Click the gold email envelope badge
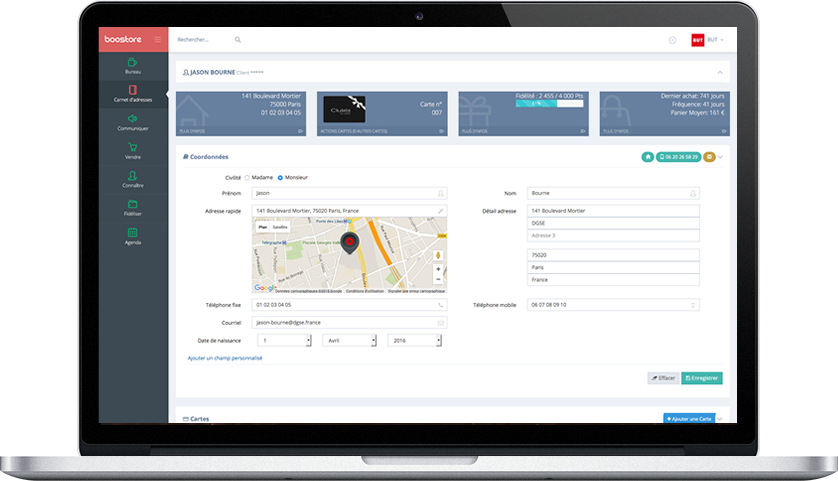Image resolution: width=838 pixels, height=481 pixels. pos(709,157)
